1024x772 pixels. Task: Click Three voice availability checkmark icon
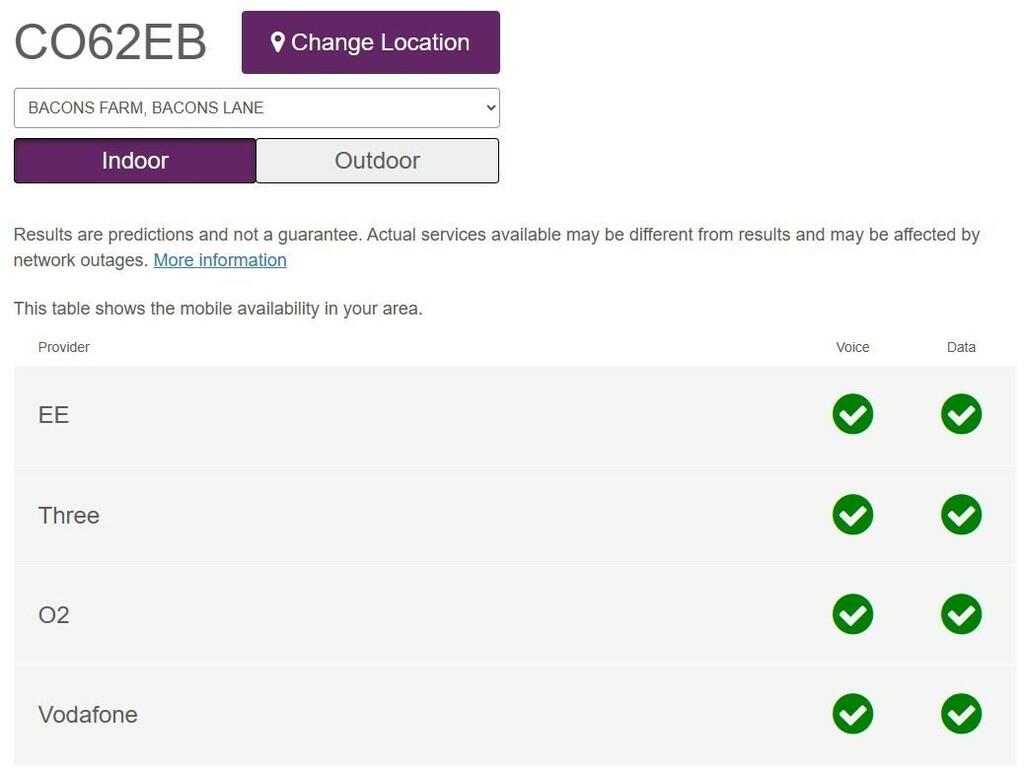852,514
